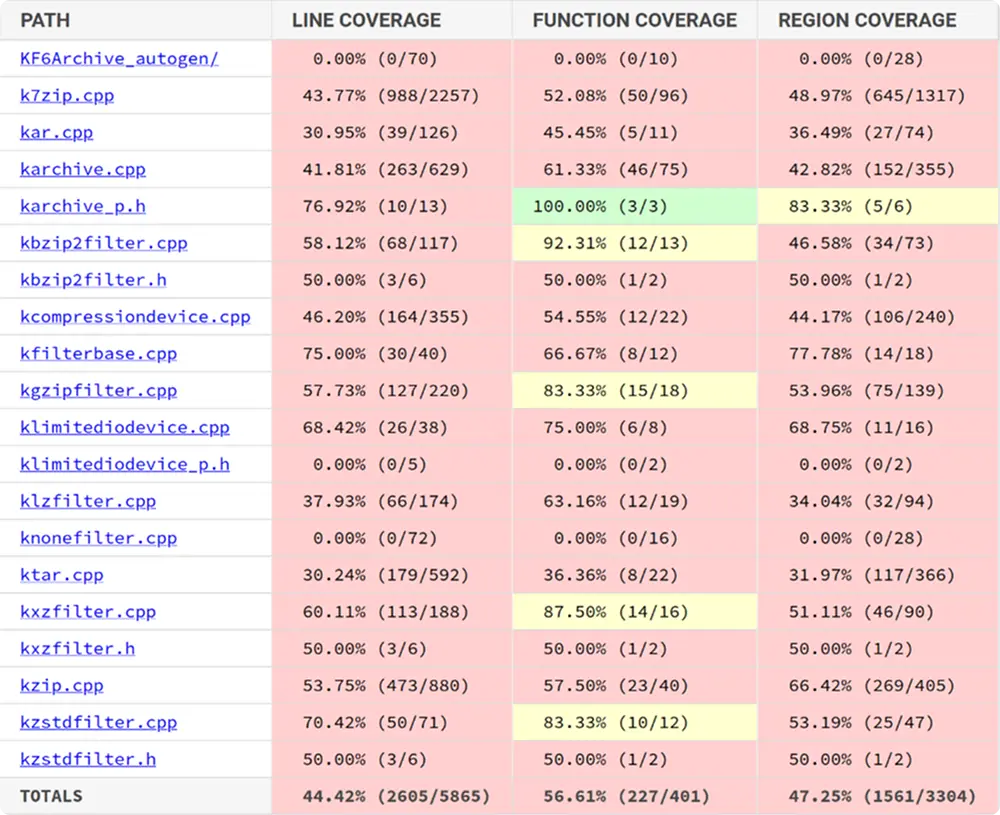This screenshot has width=1000, height=815.
Task: Open the ktar.cpp file link
Action: pos(62,575)
